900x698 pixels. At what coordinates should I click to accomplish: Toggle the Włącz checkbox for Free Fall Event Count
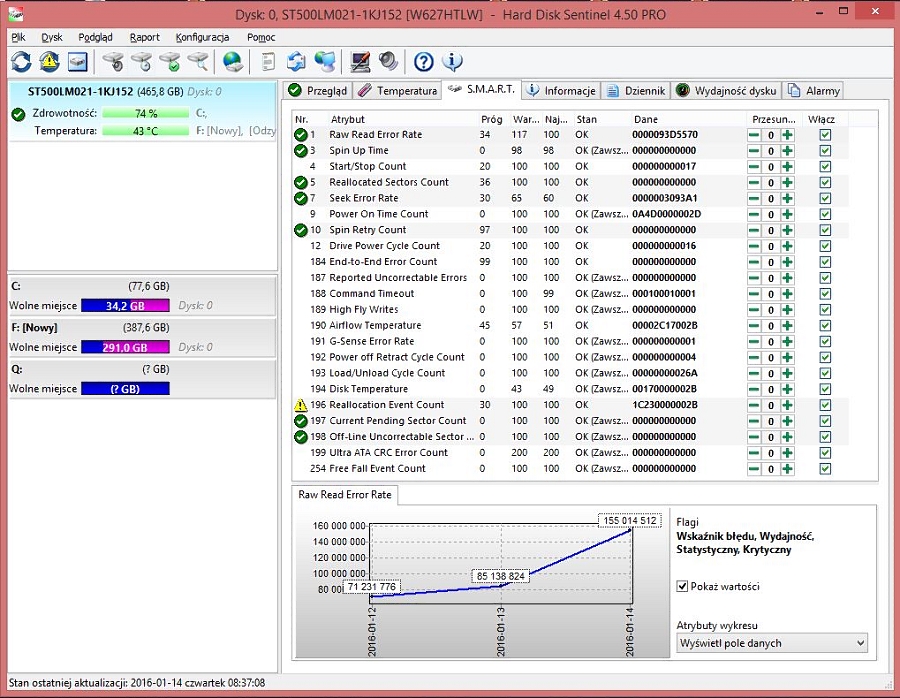pyautogui.click(x=825, y=469)
